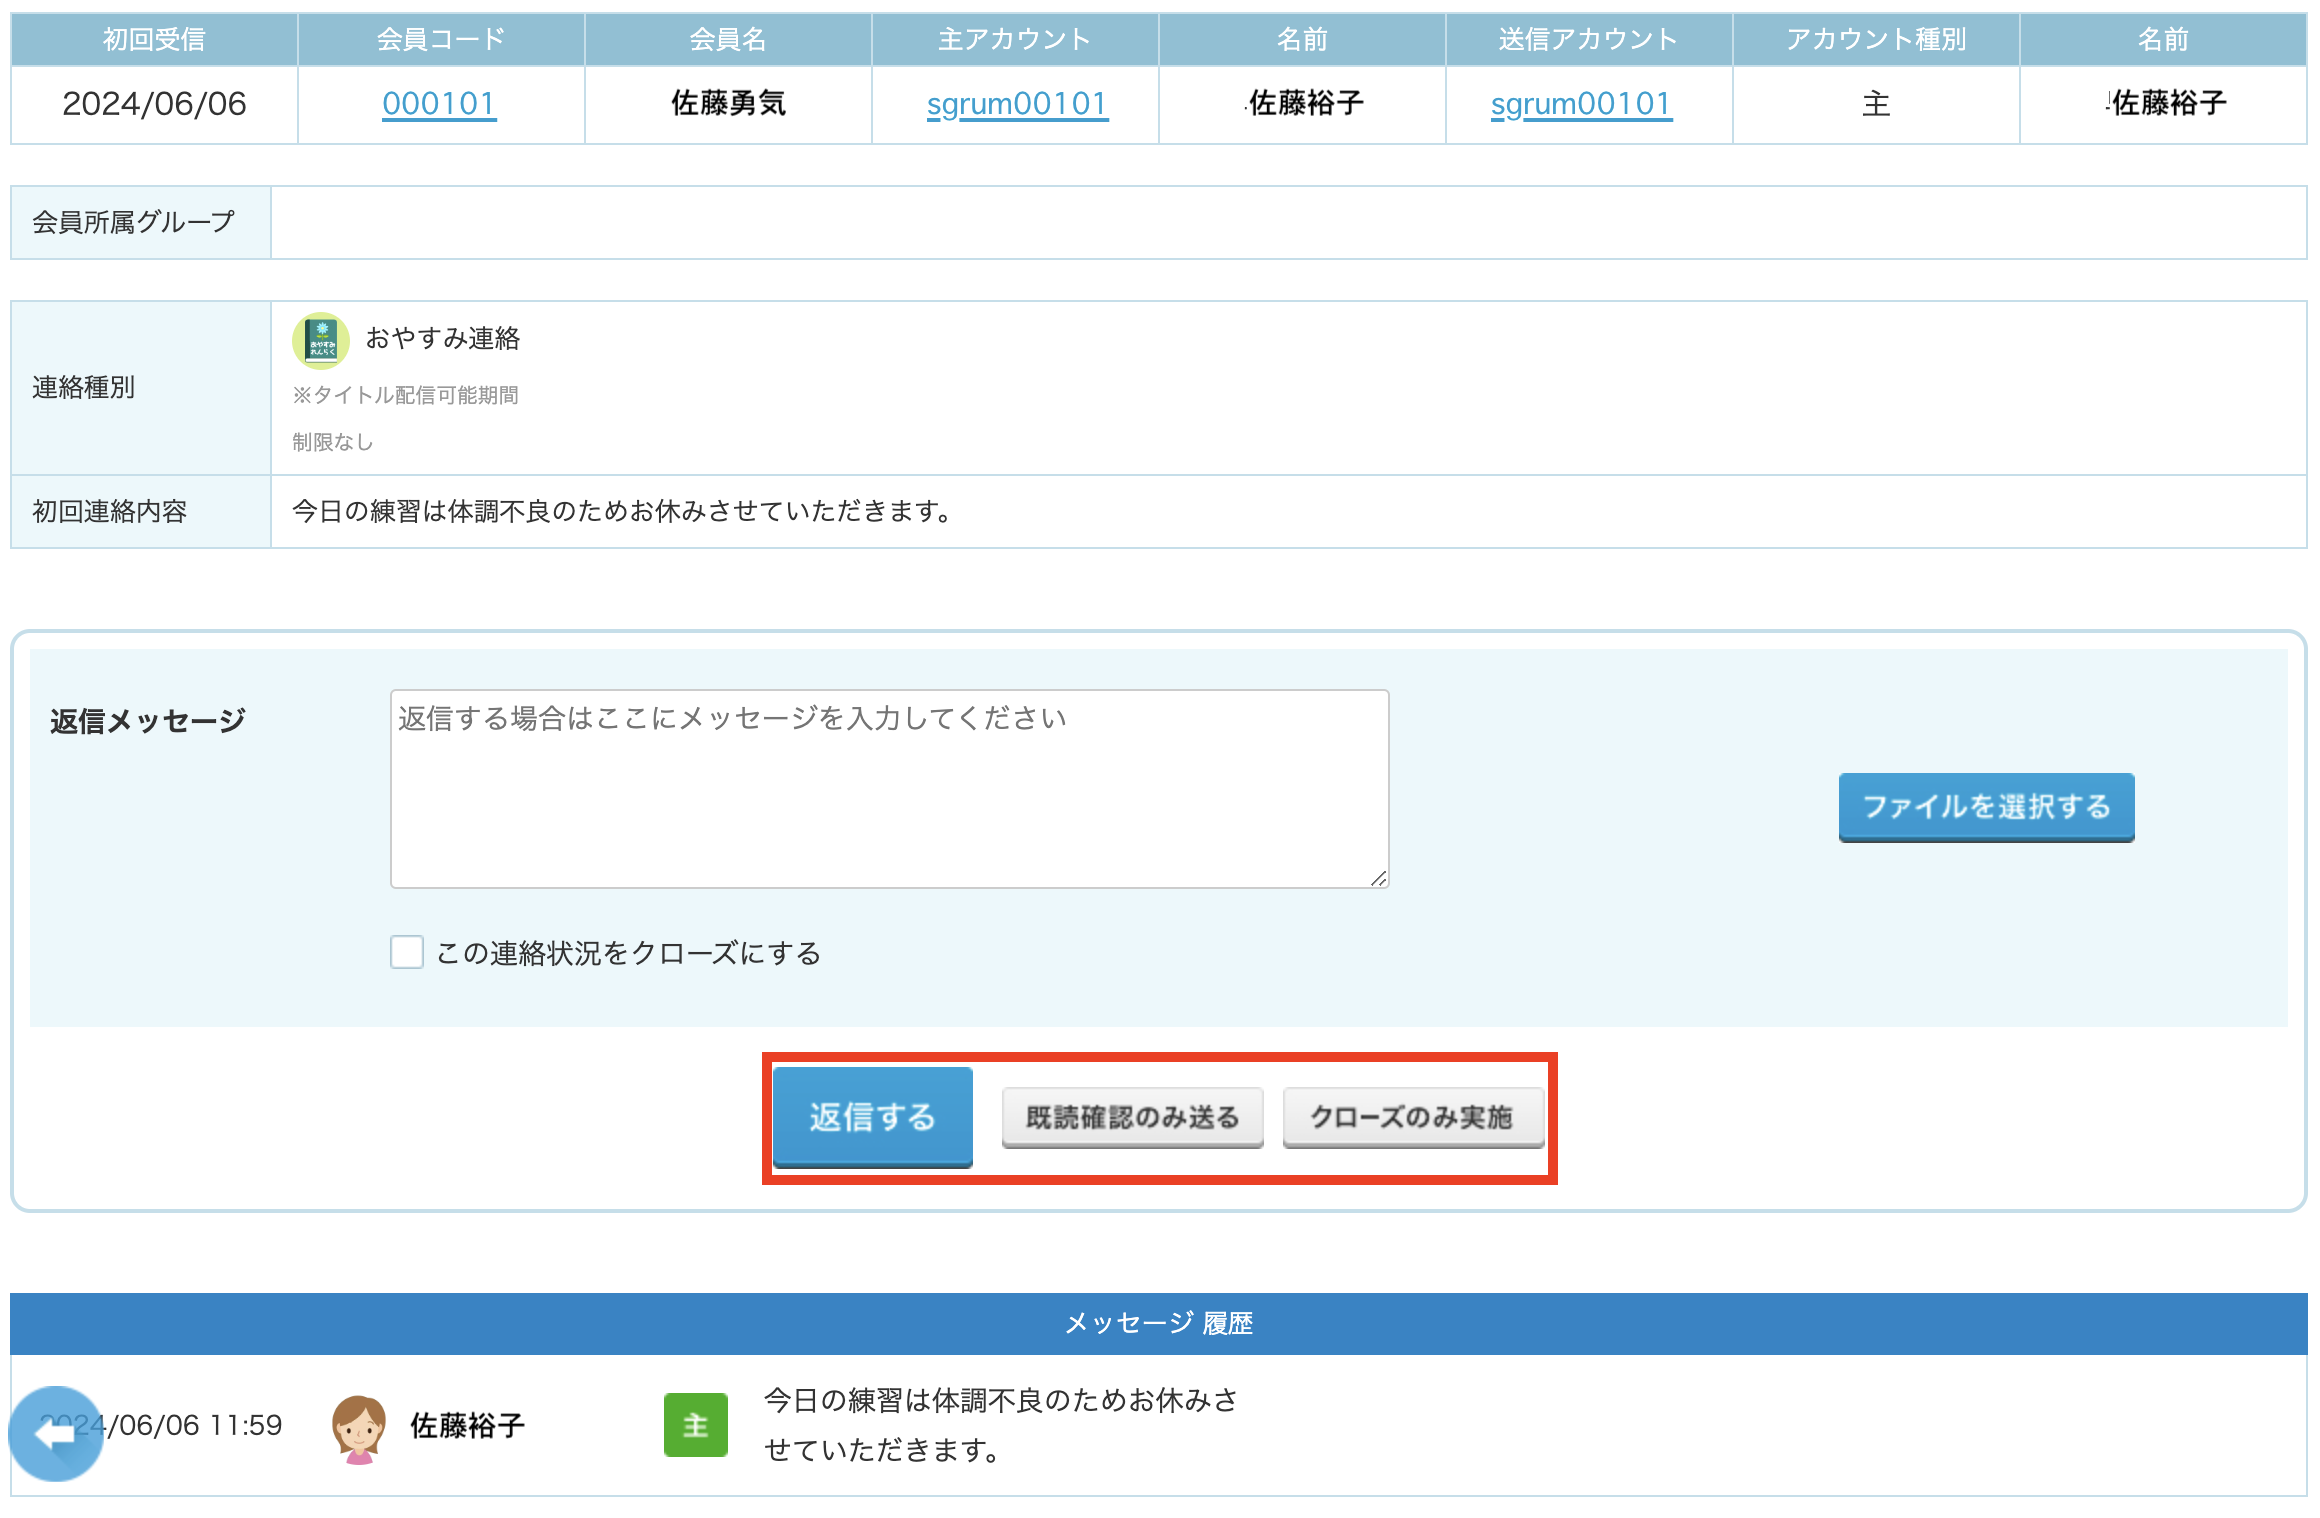Viewport: 2320px width, 1518px height.
Task: Focus the 返信メッセージ text area
Action: [x=888, y=788]
